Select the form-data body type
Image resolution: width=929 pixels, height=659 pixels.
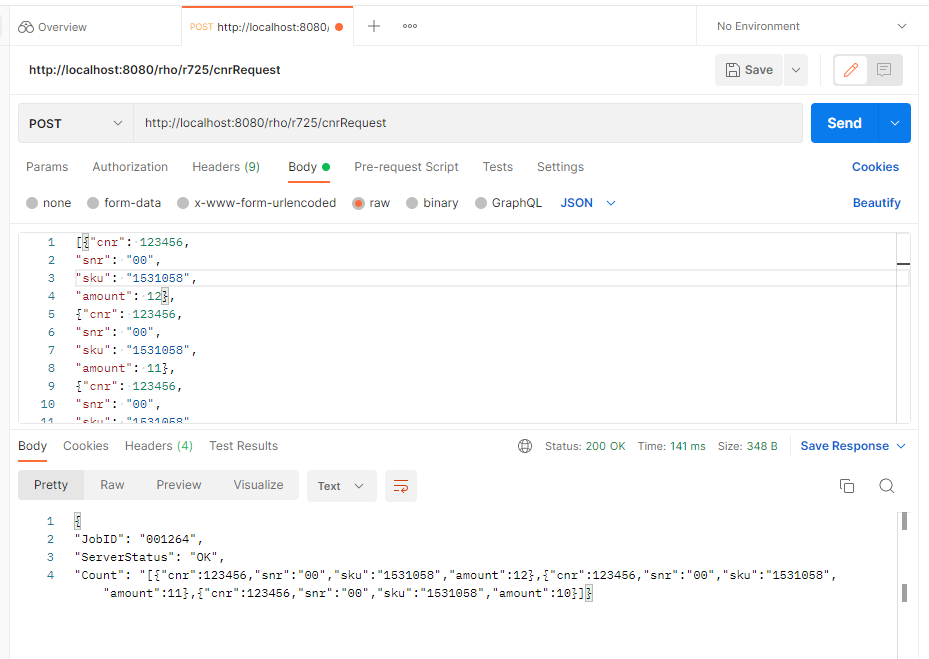(x=124, y=202)
